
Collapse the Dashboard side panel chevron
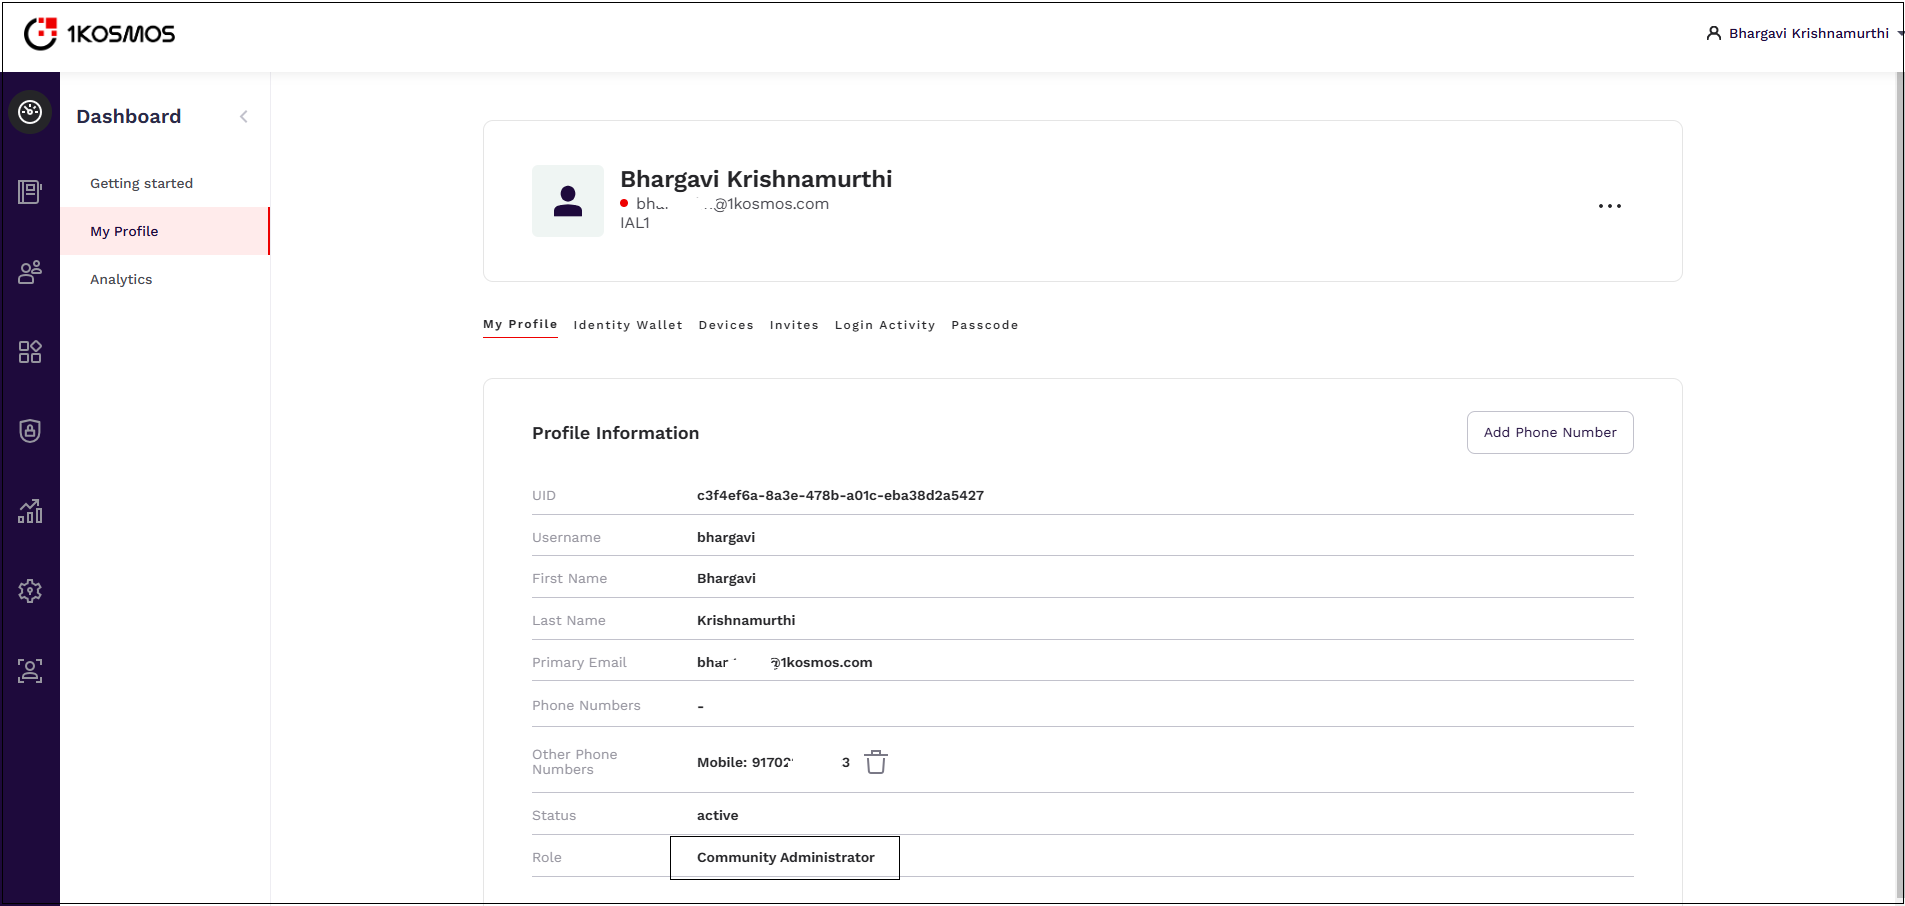point(244,117)
